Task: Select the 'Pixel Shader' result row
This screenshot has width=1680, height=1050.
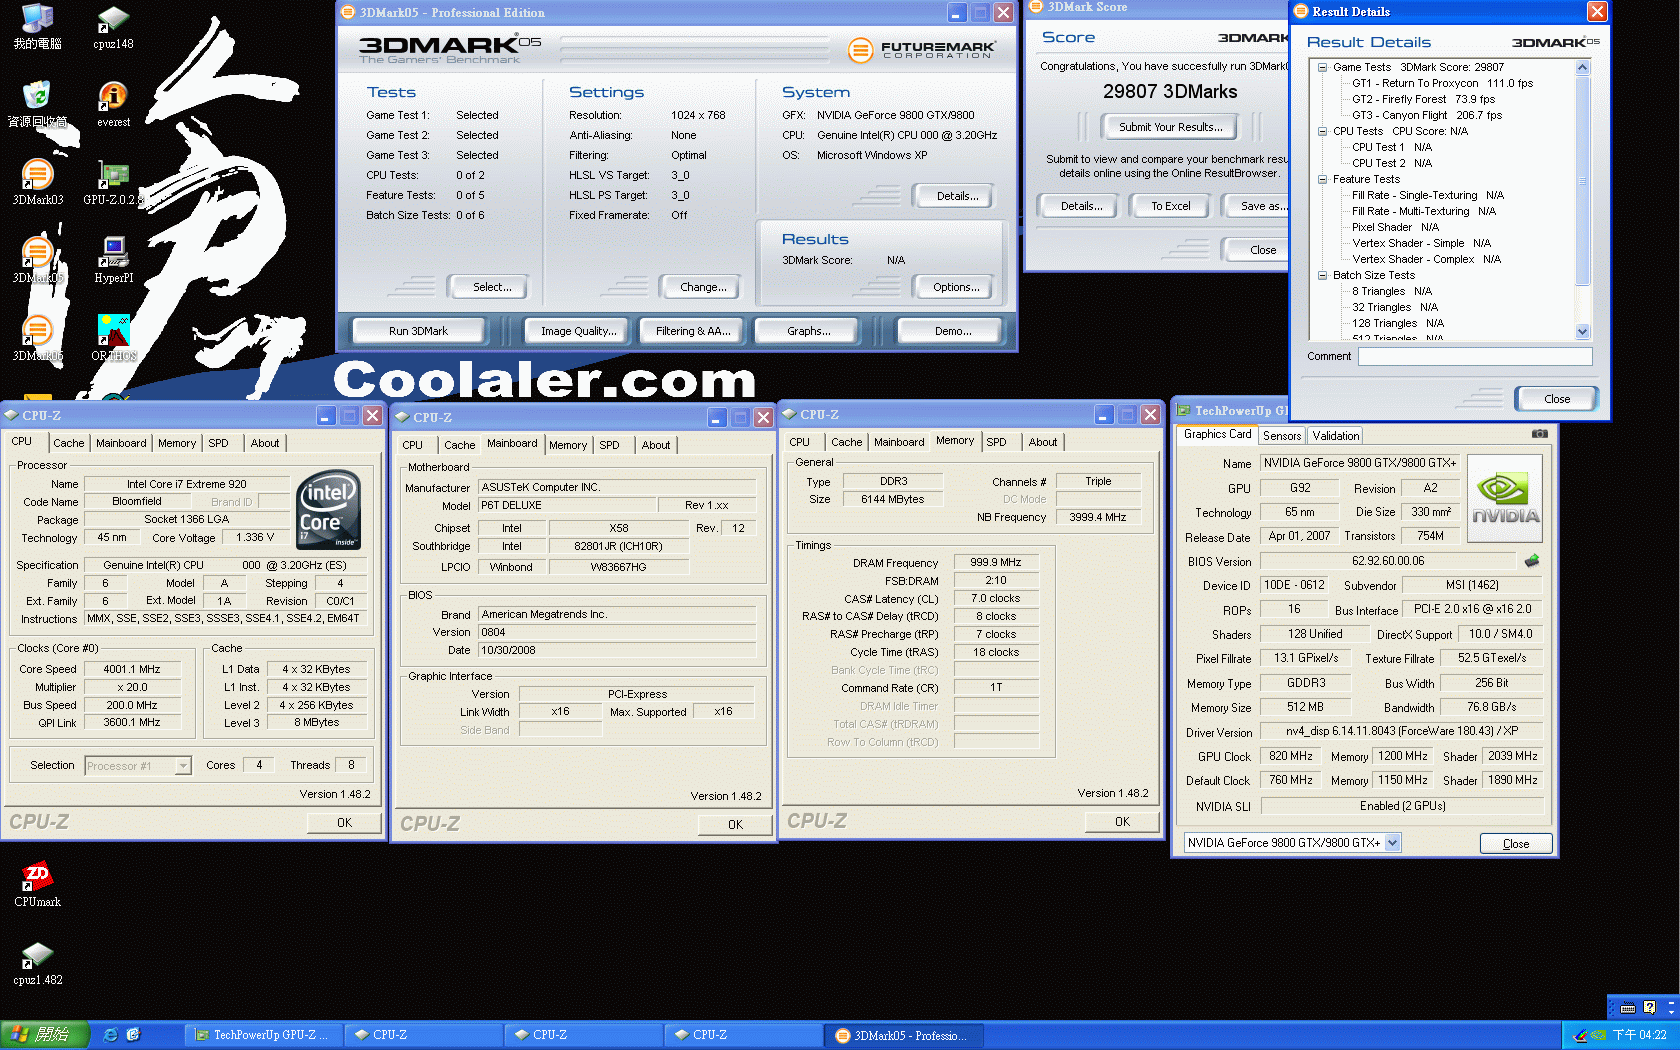Action: (1395, 227)
